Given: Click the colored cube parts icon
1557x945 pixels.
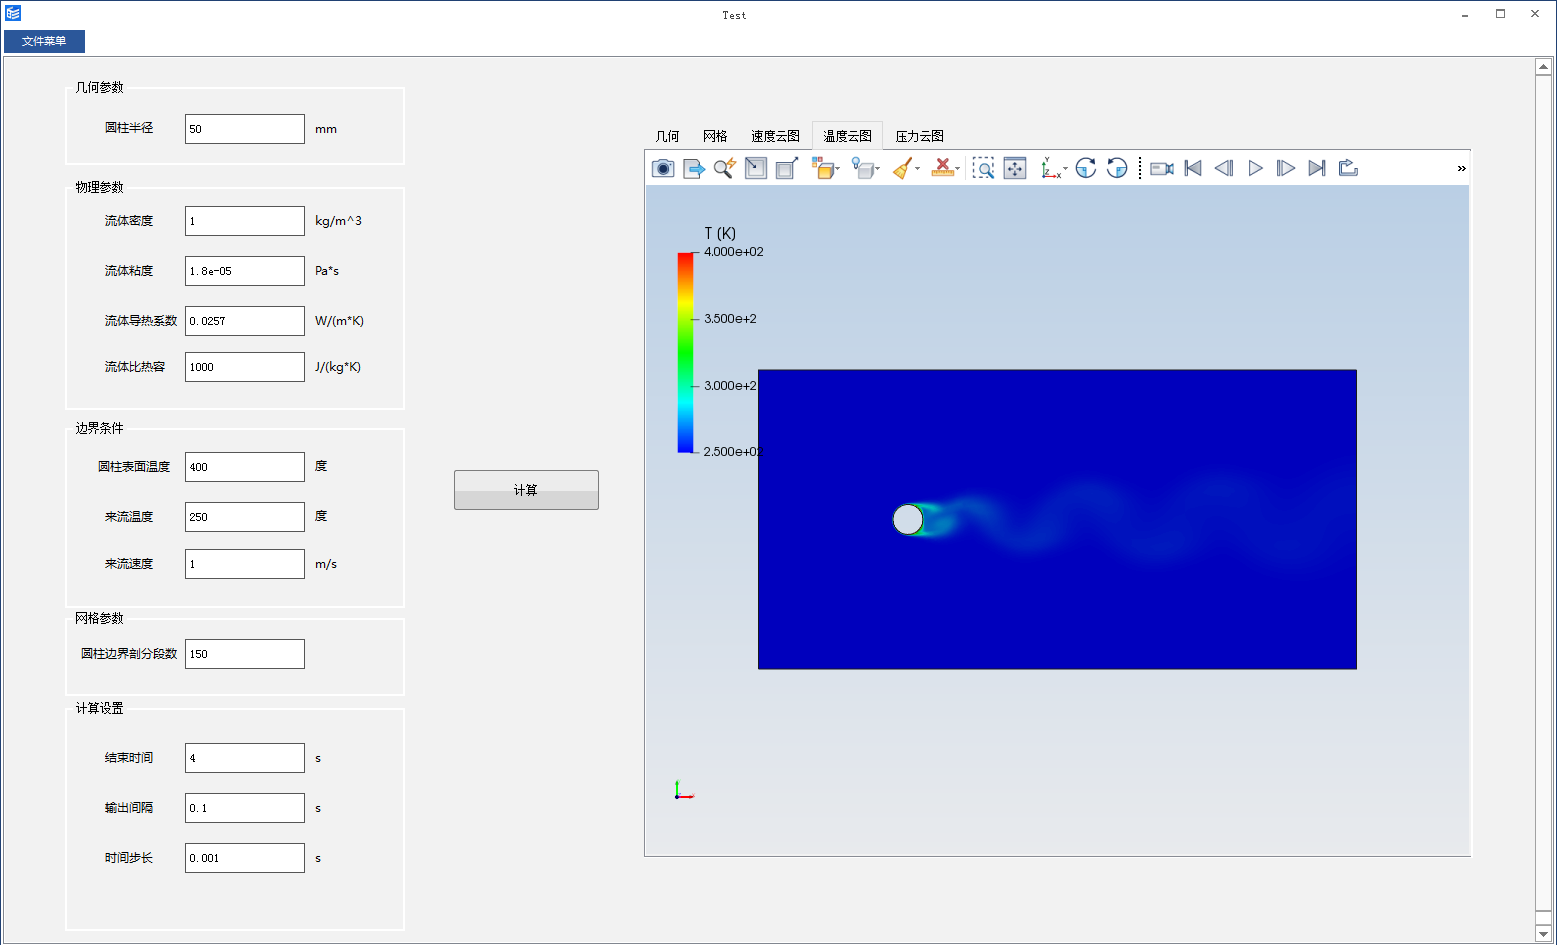Looking at the screenshot, I should pos(822,168).
